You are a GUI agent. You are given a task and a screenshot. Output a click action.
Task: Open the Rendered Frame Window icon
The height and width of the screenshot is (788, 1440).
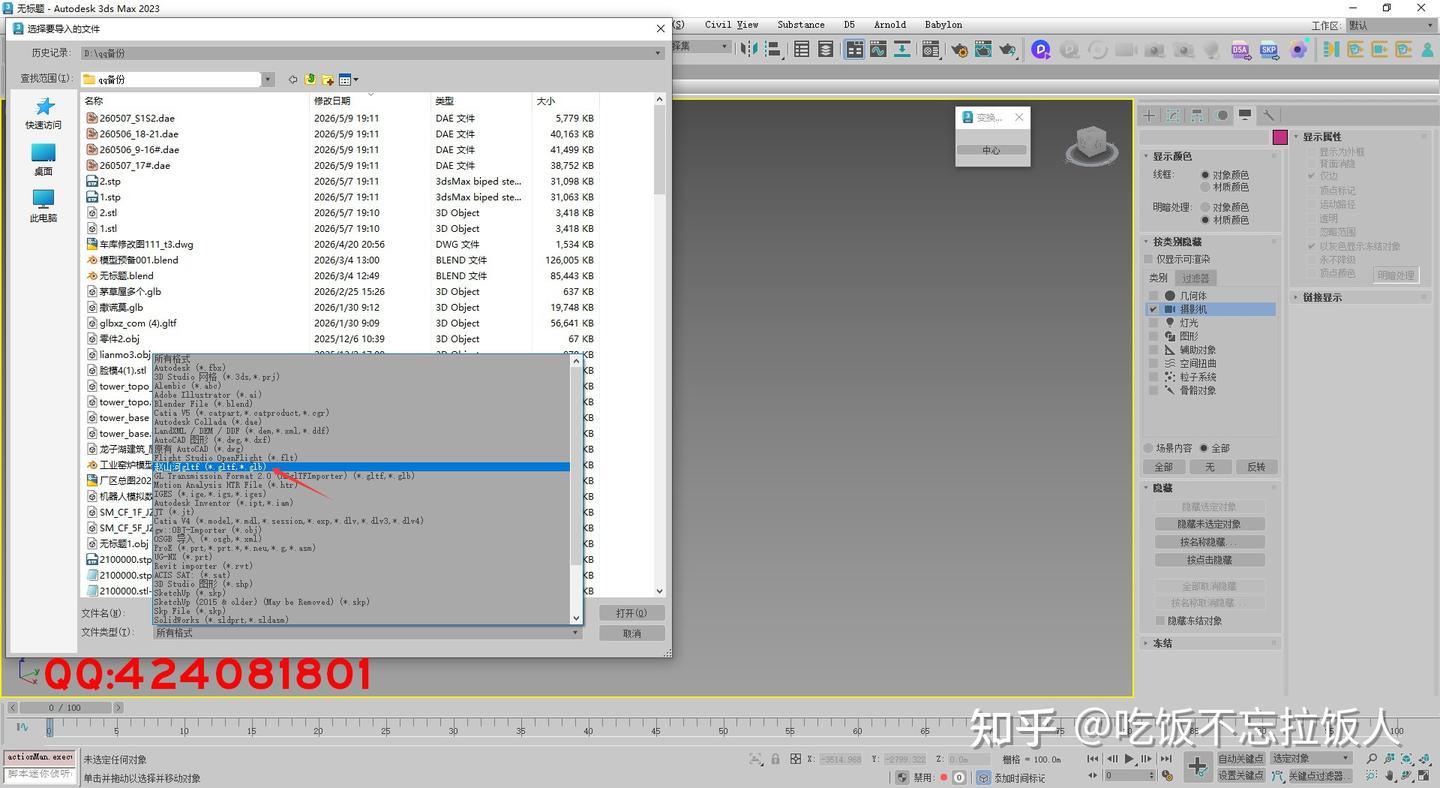(x=984, y=49)
